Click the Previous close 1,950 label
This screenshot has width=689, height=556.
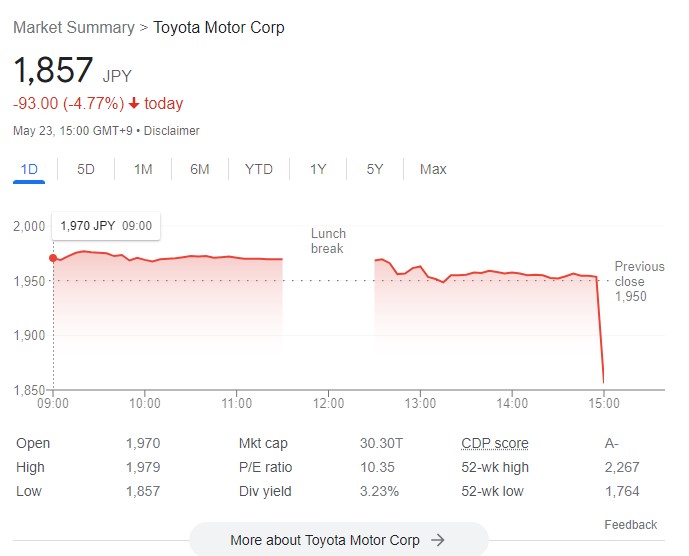(x=639, y=281)
